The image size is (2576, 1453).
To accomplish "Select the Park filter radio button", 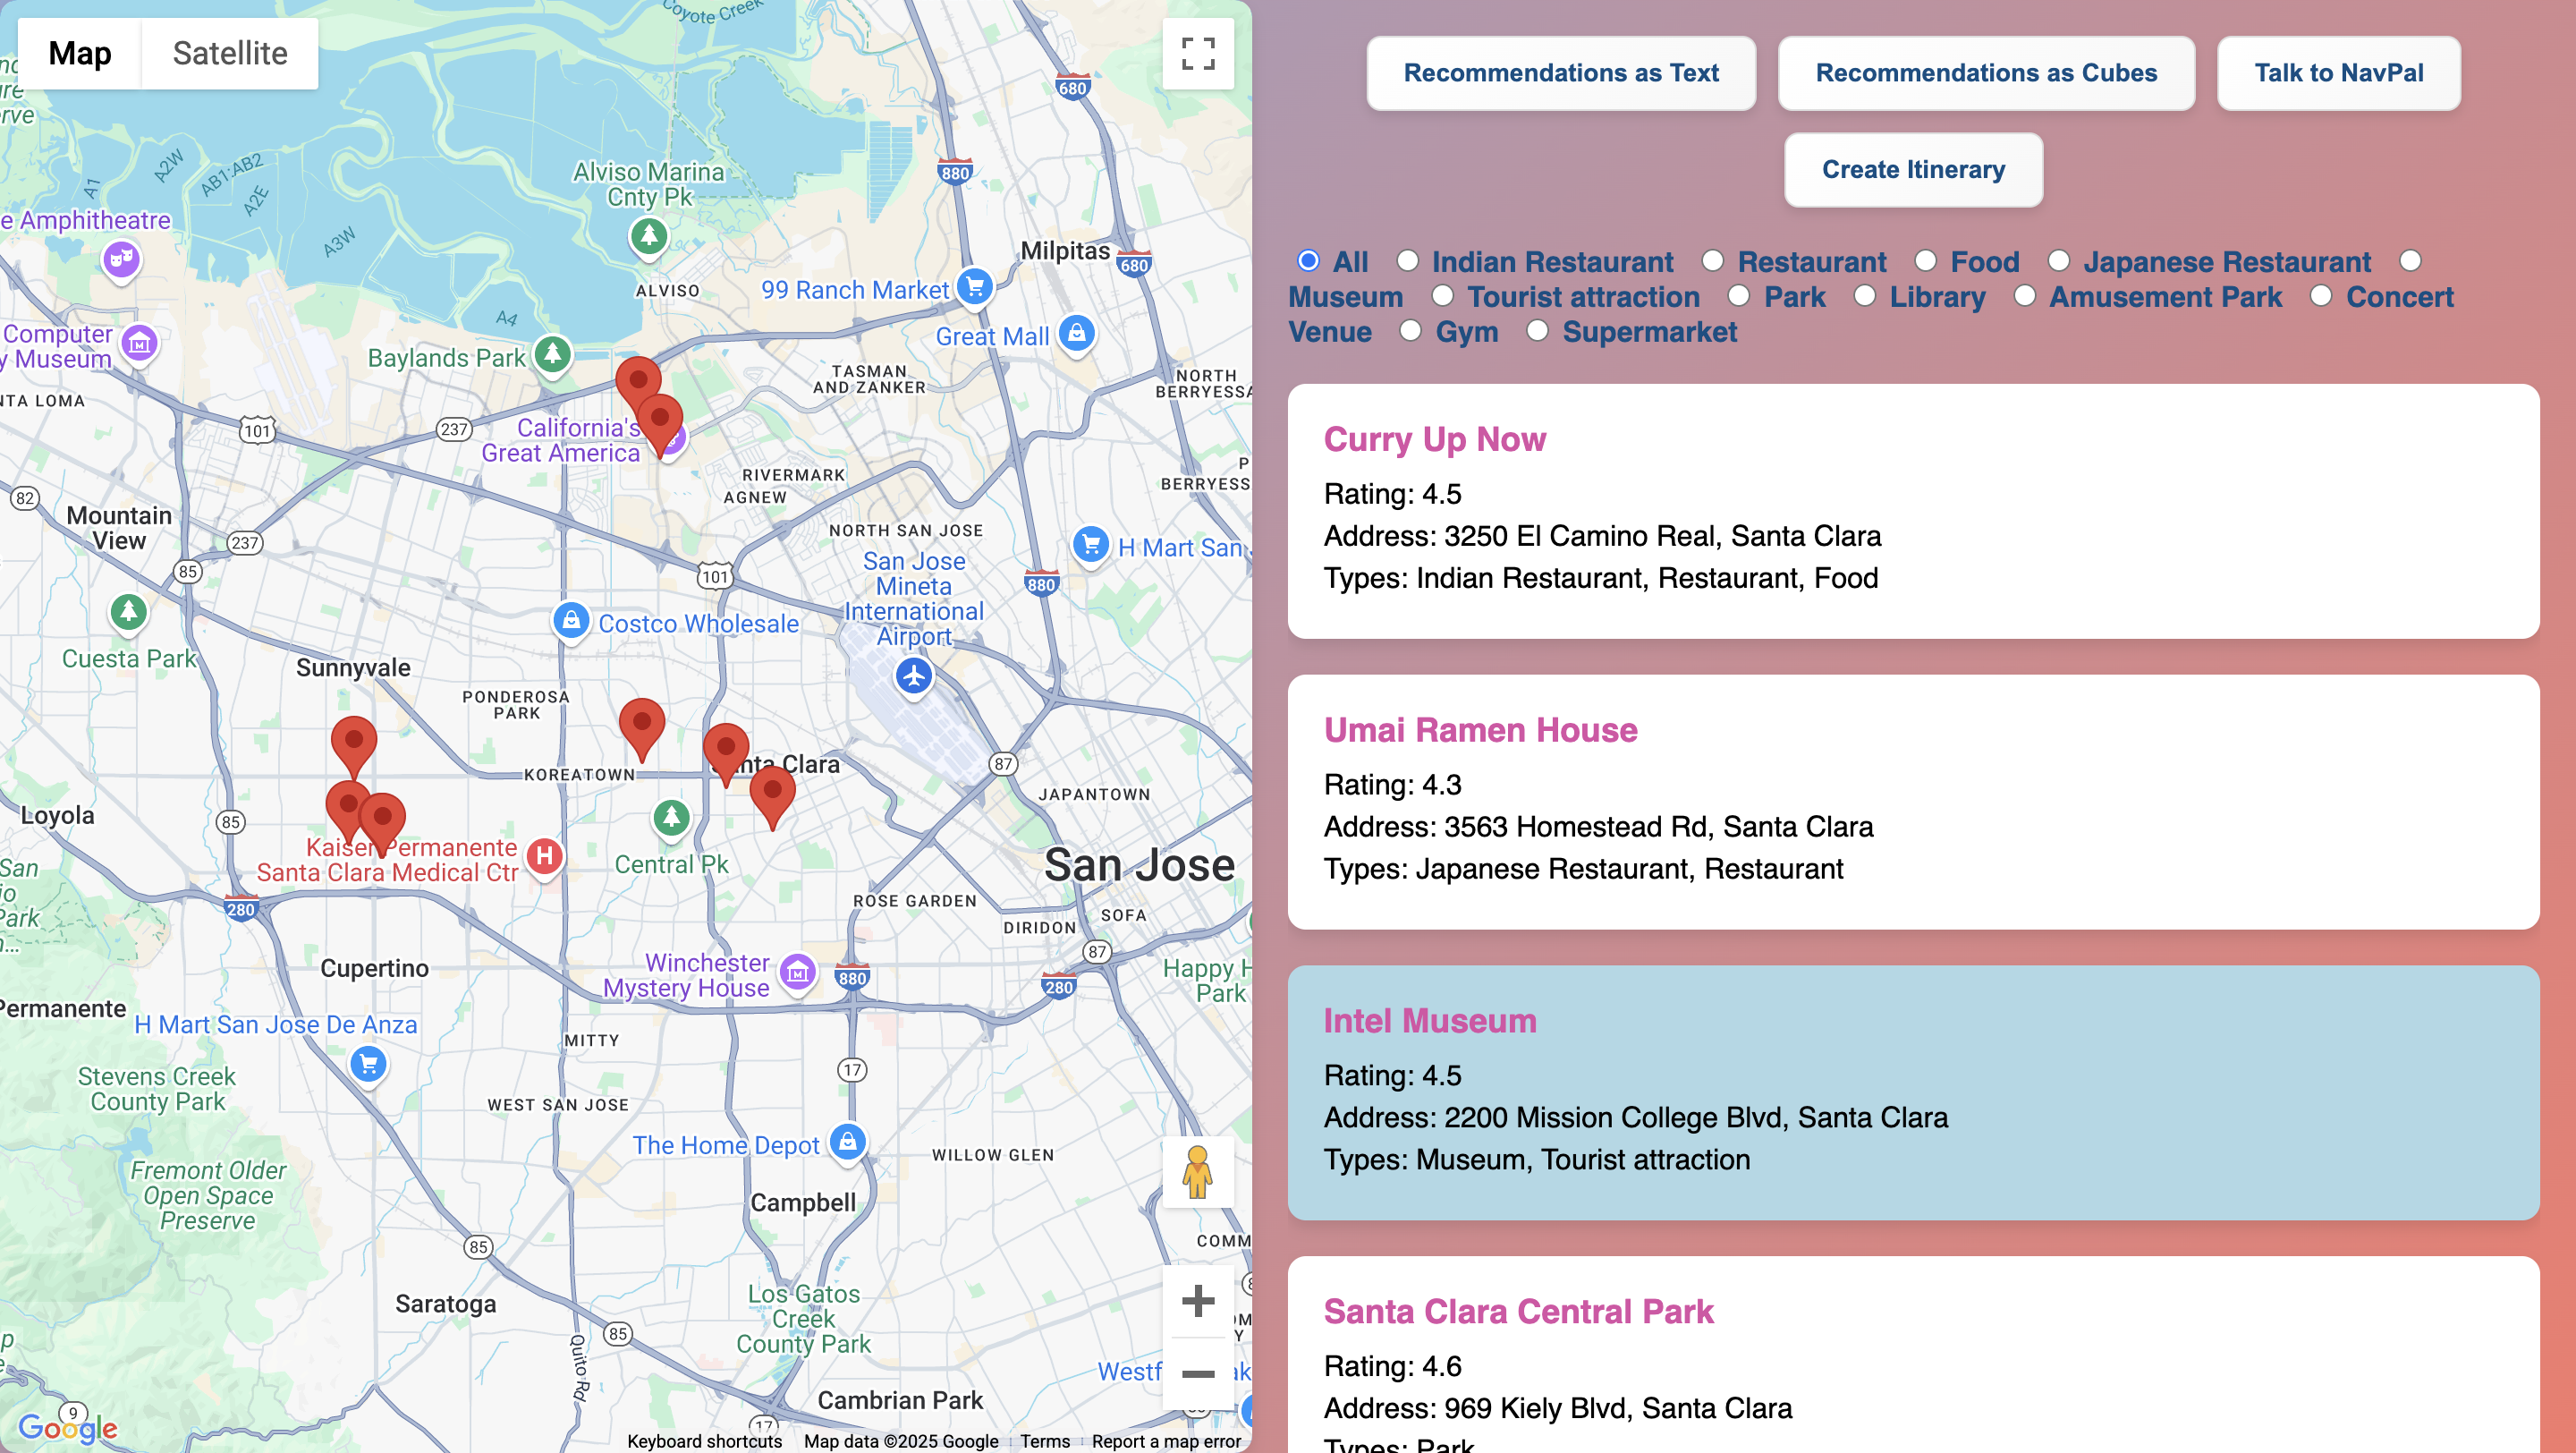I will pyautogui.click(x=1739, y=296).
